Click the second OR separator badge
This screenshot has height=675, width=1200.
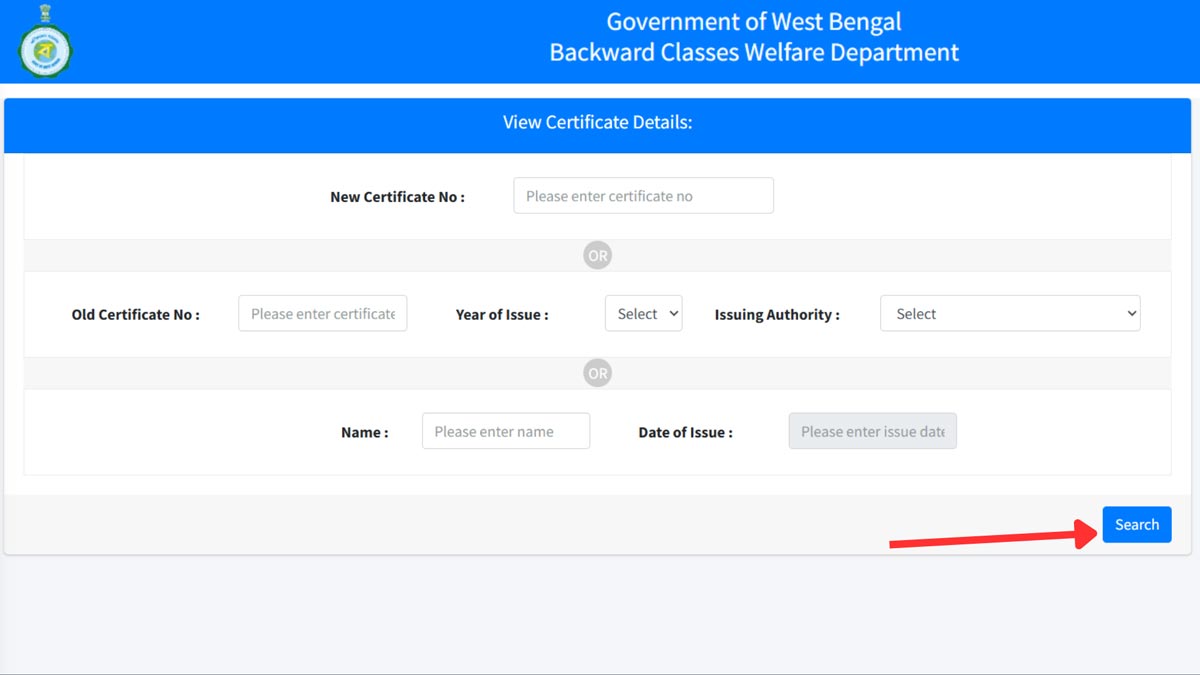tap(597, 373)
